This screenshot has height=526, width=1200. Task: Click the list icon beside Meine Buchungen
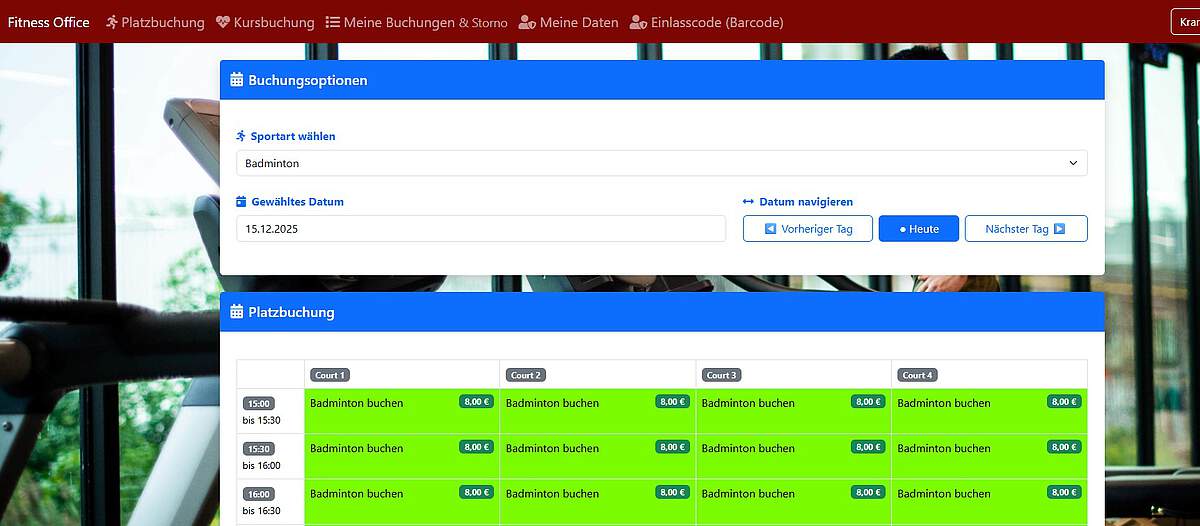pyautogui.click(x=333, y=22)
